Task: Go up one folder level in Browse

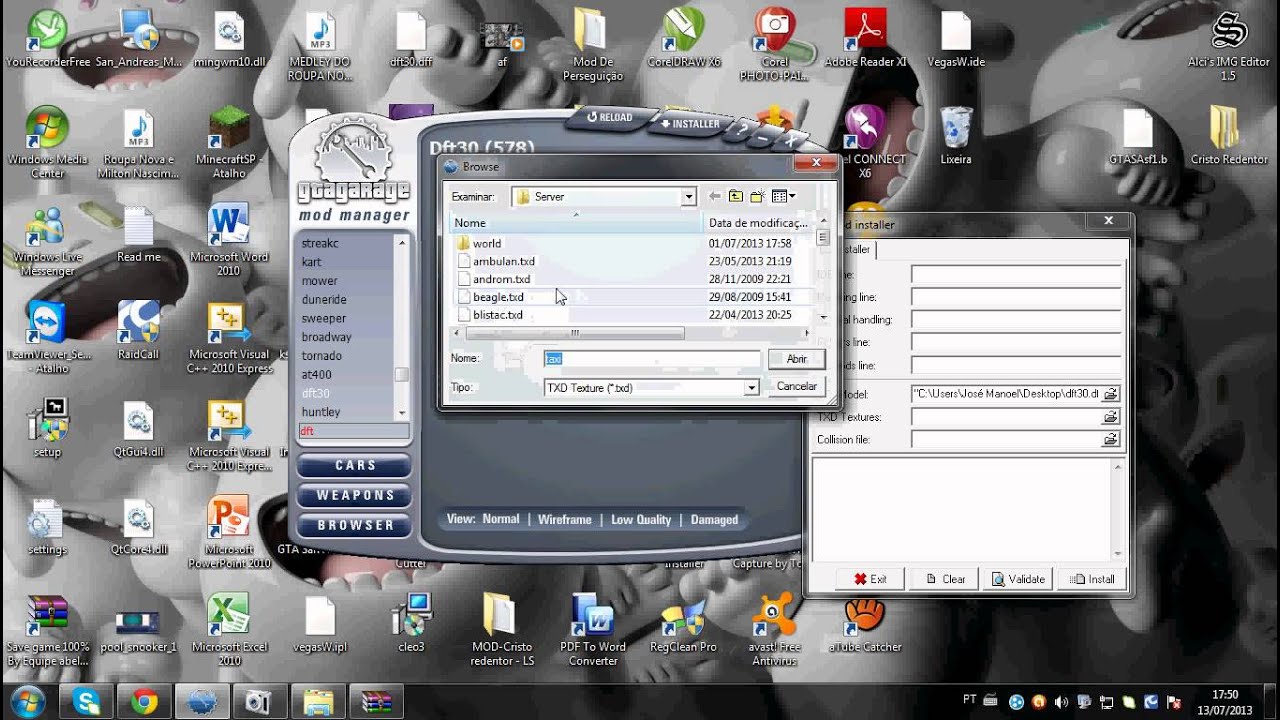Action: tap(736, 197)
